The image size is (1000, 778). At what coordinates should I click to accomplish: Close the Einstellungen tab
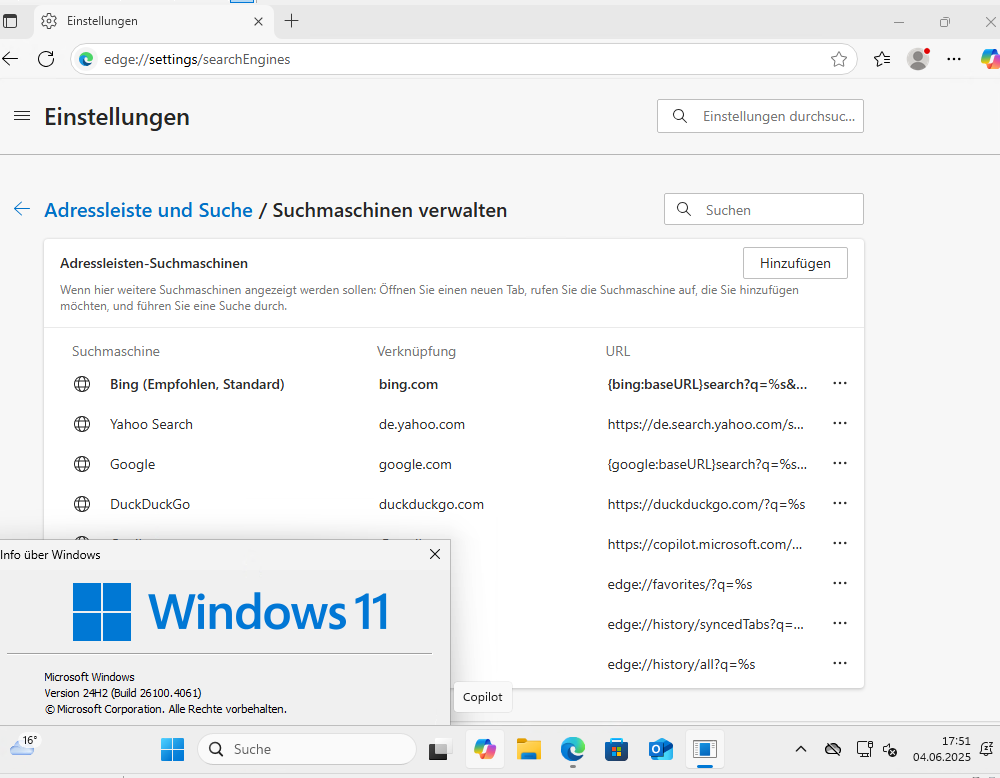click(258, 22)
